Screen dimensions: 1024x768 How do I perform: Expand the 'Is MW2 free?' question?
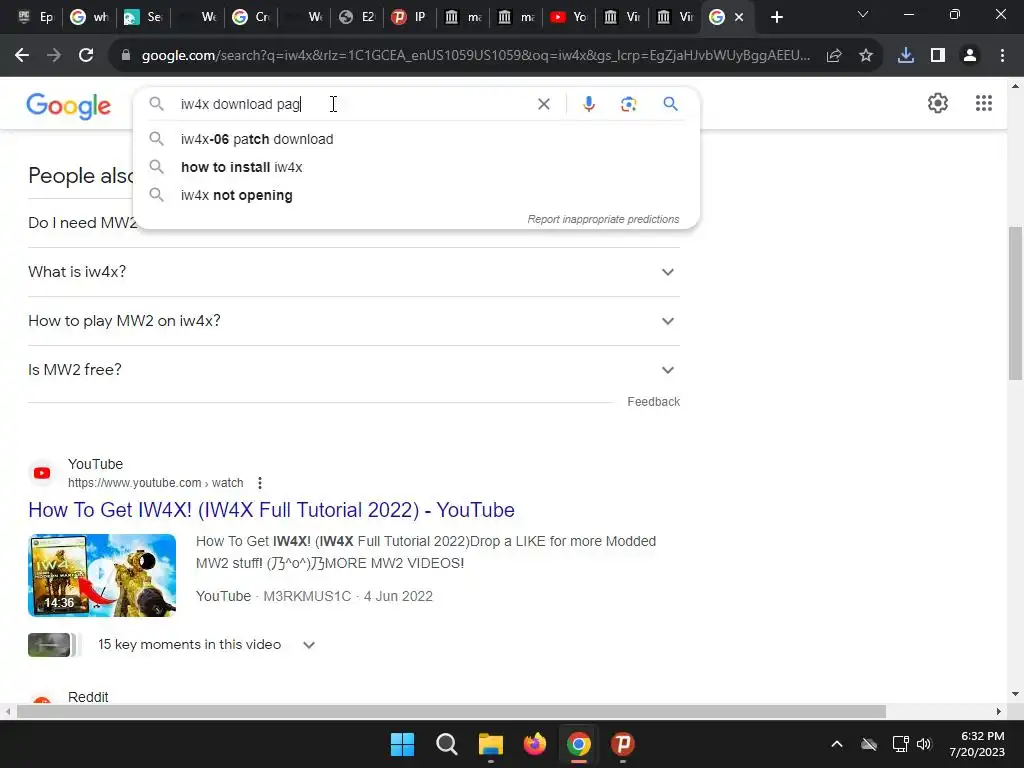pyautogui.click(x=354, y=370)
